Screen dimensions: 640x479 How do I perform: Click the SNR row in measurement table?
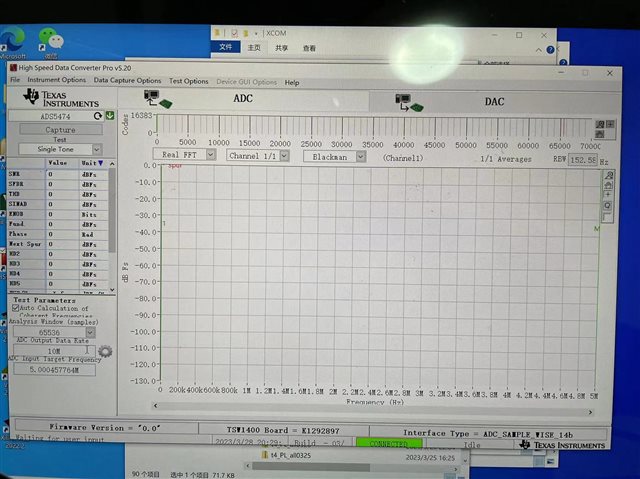[x=58, y=174]
